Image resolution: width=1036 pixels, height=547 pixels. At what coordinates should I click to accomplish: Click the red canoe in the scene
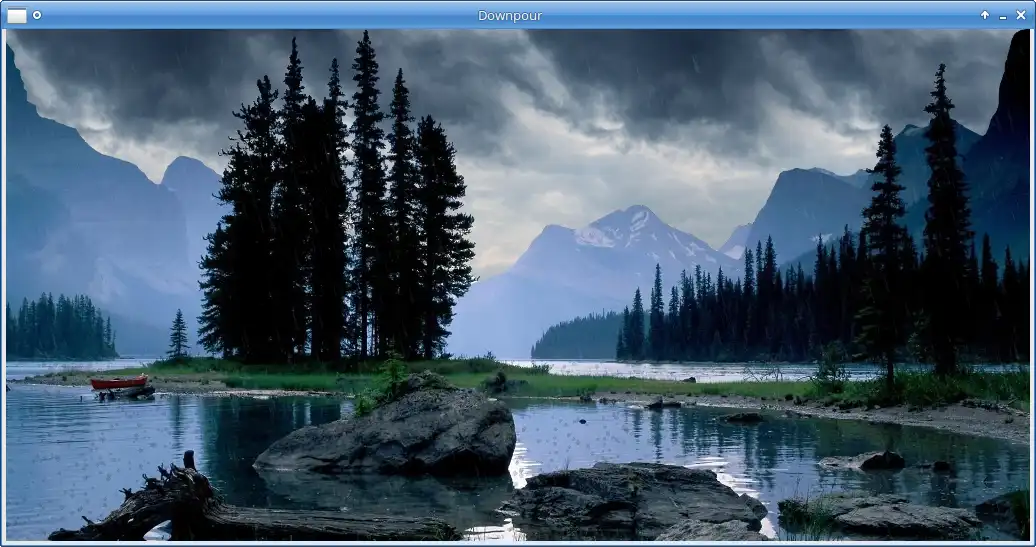119,382
